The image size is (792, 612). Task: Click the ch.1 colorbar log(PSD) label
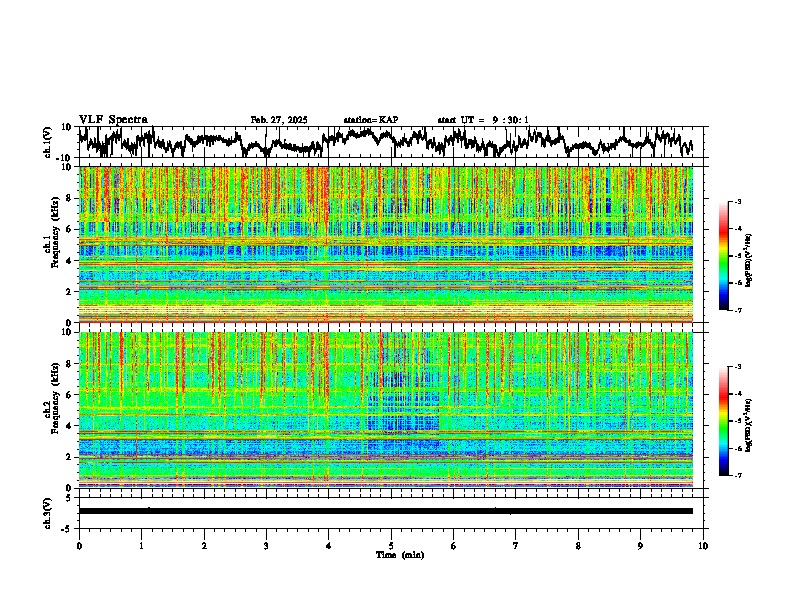point(748,261)
